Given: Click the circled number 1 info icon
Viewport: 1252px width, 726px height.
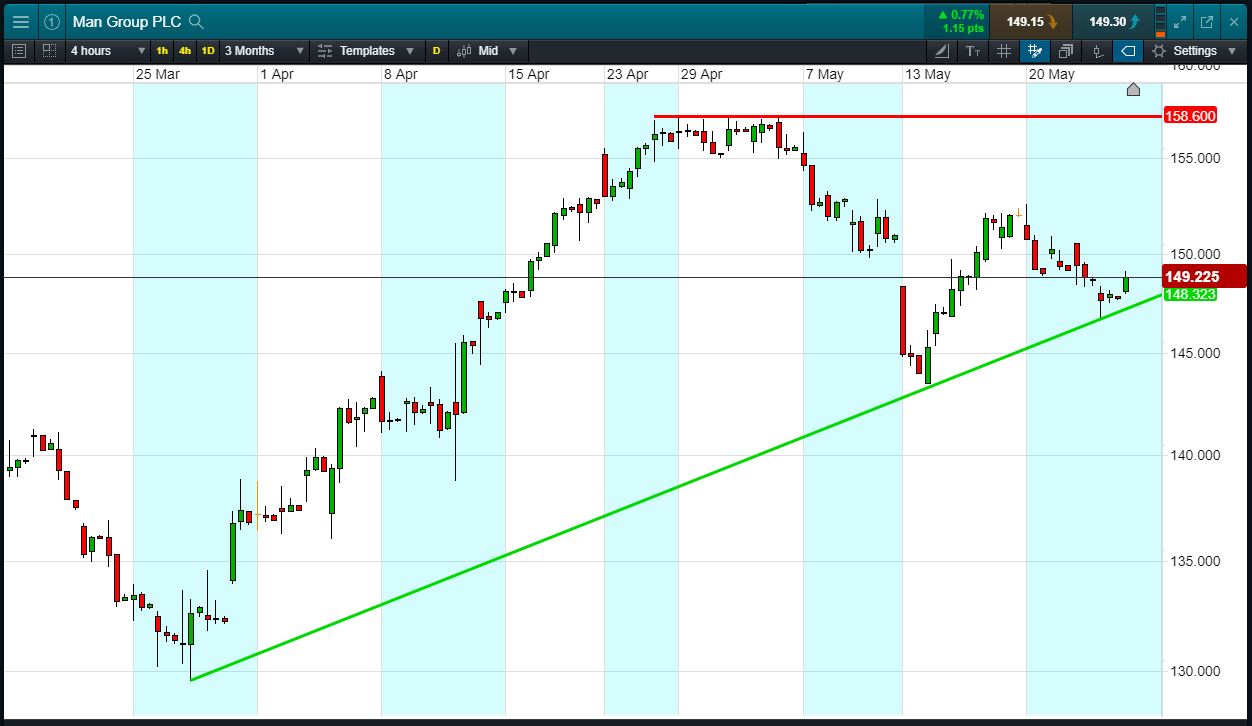Looking at the screenshot, I should 52,21.
